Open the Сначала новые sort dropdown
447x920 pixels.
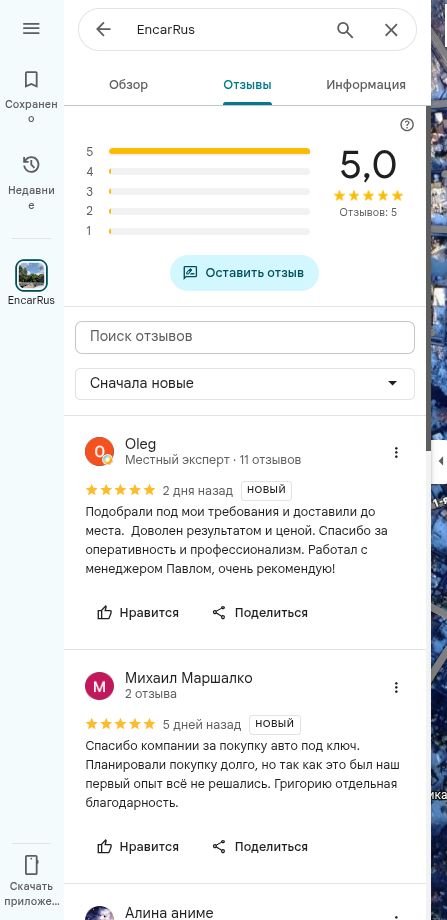[x=245, y=383]
